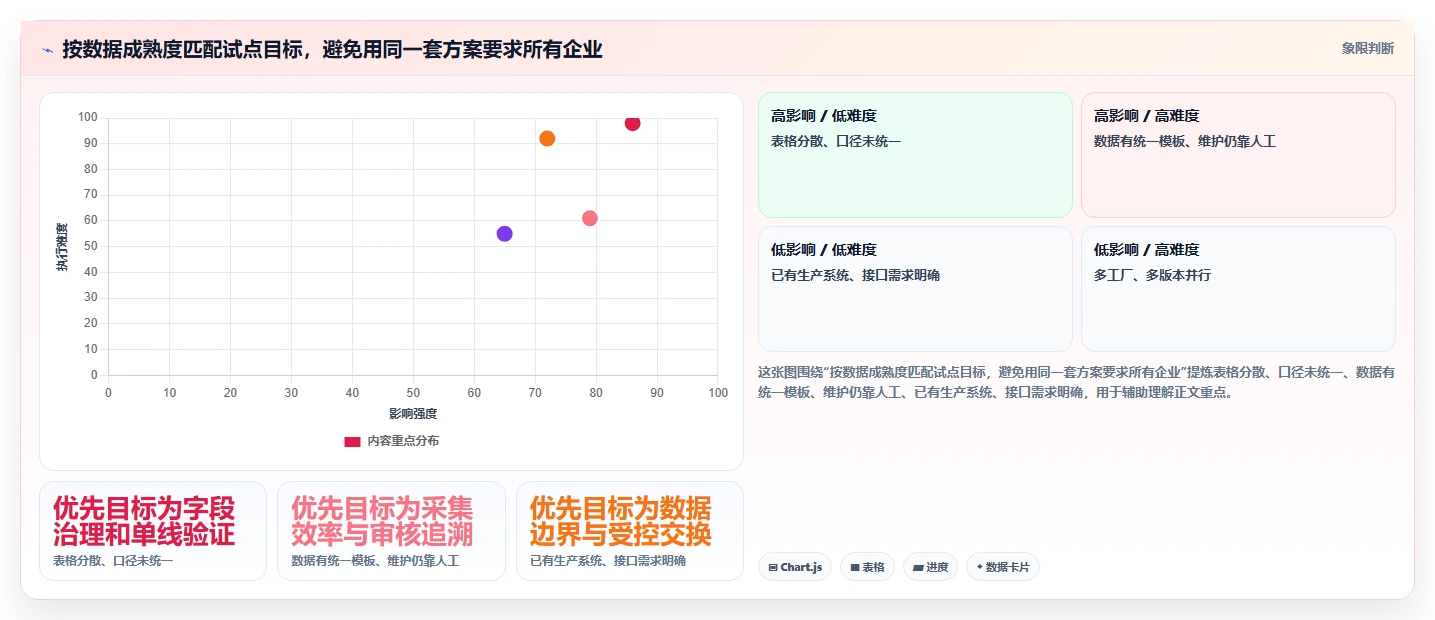Click the lightning icon beside the title
Viewport: 1435px width, 620px height.
(47, 49)
